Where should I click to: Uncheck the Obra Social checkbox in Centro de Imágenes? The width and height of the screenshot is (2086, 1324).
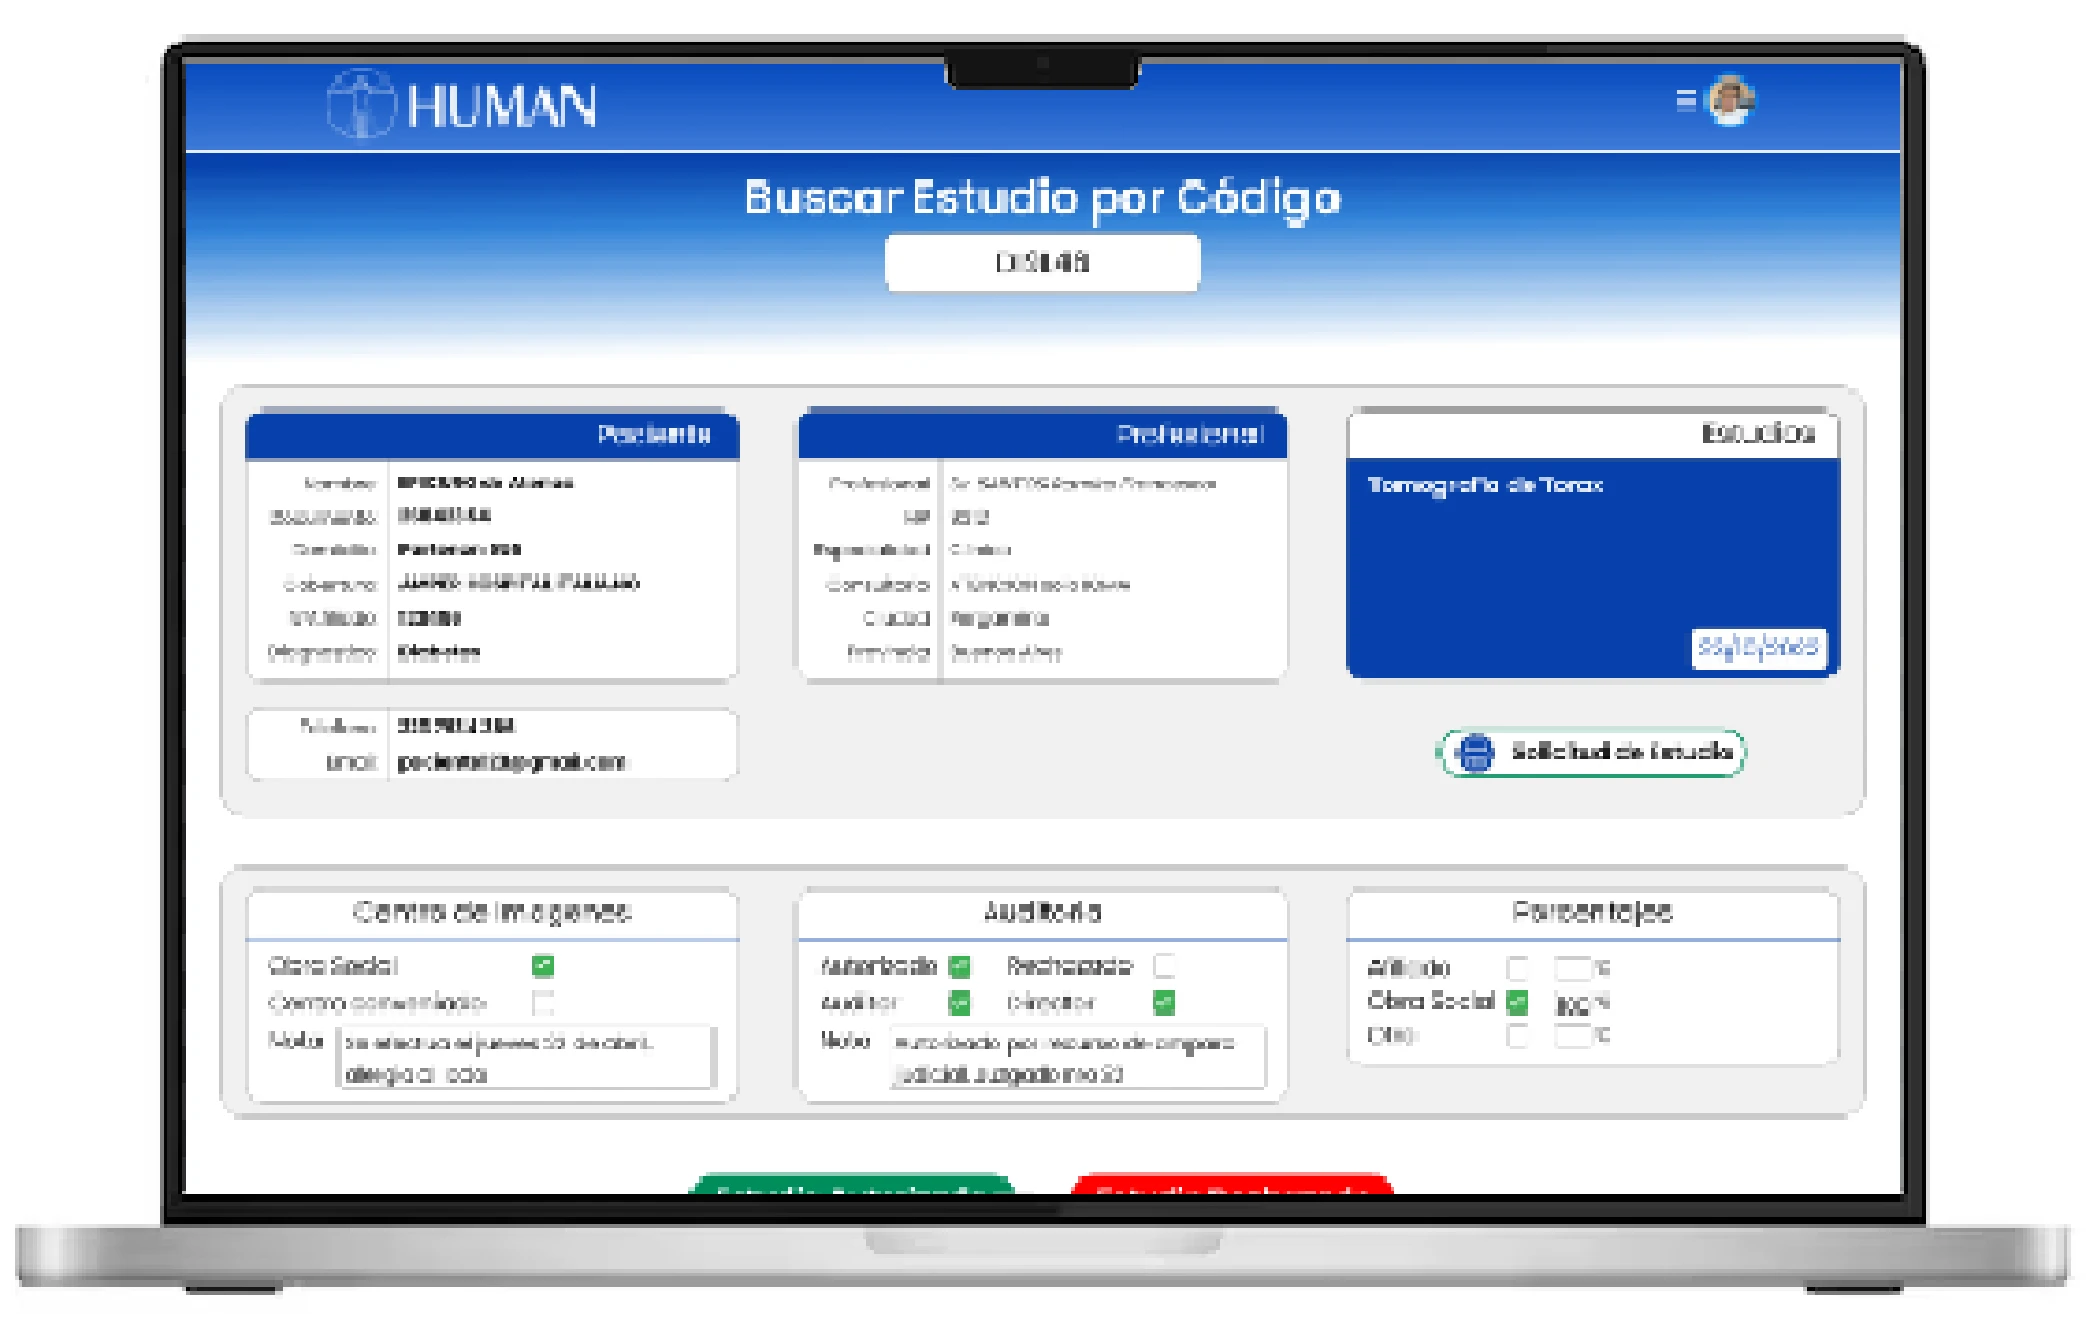(541, 966)
